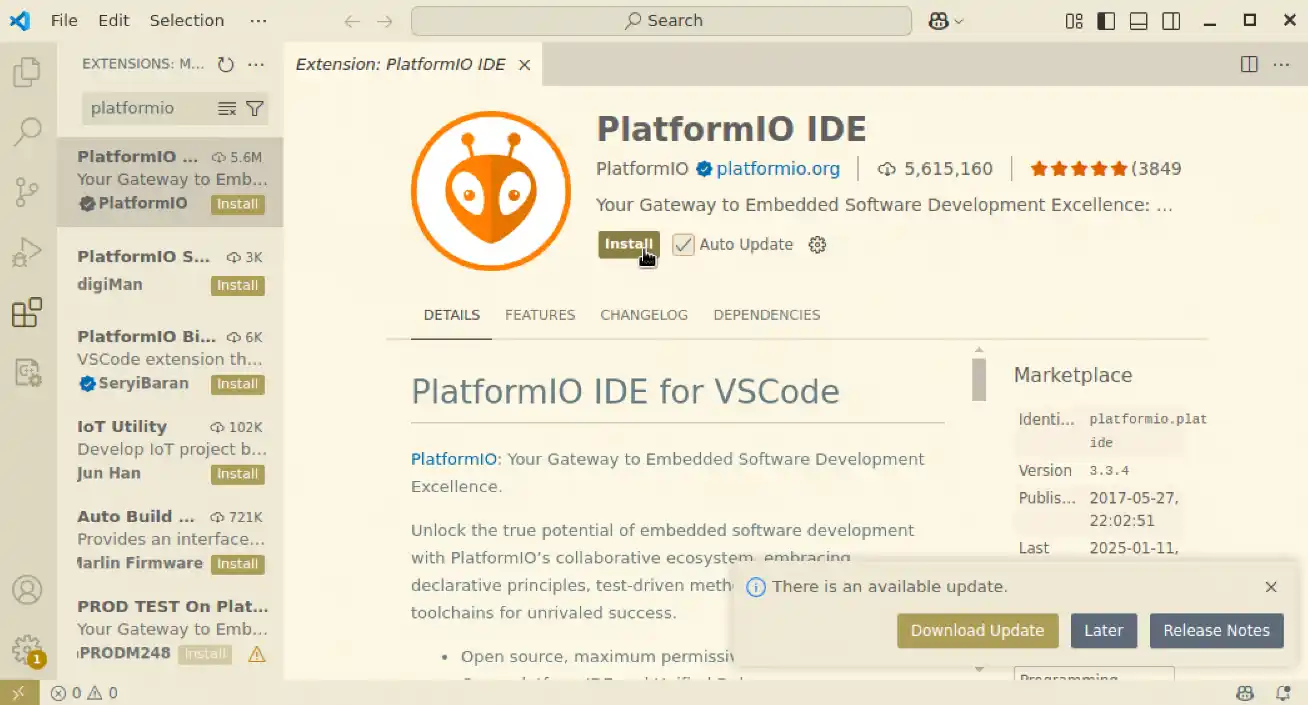This screenshot has width=1308, height=705.
Task: Open the Extensions view icon
Action: (27, 312)
